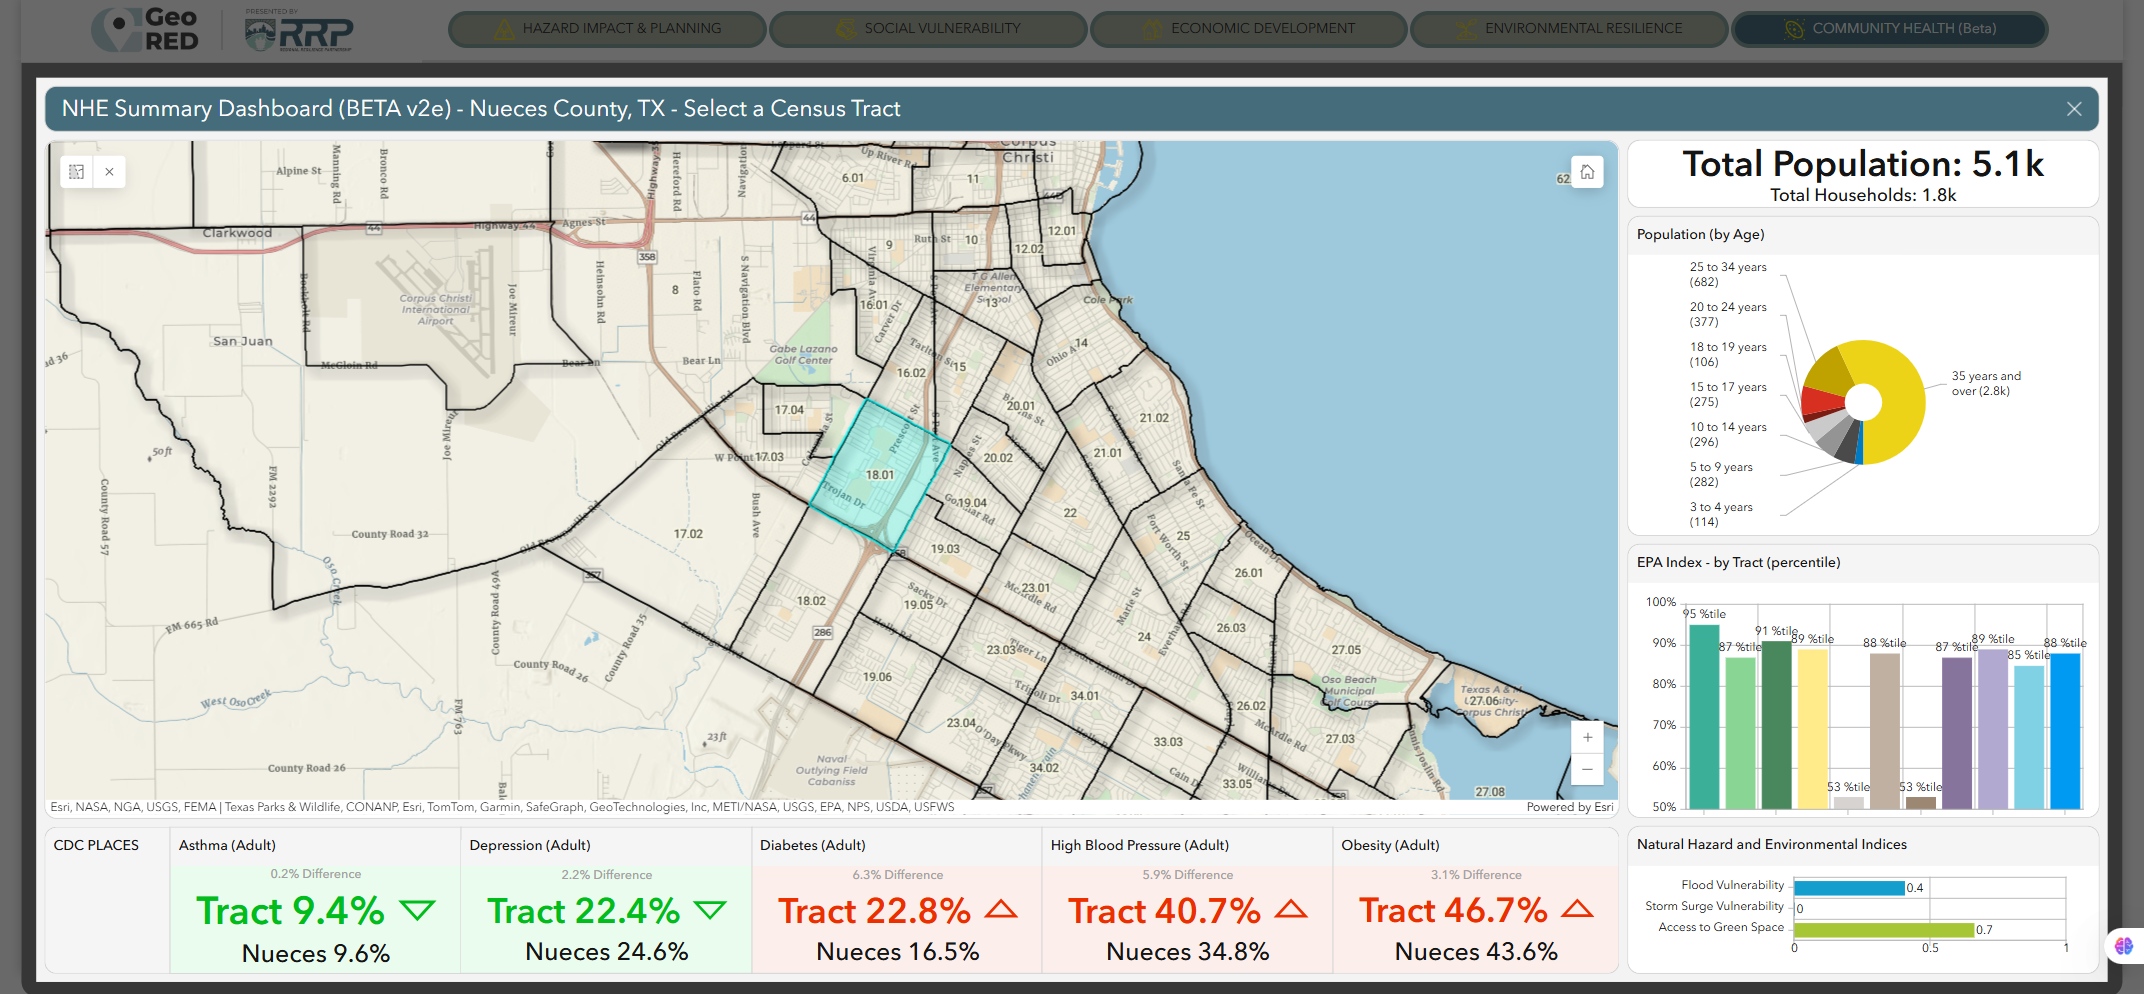Close the NHE Summary Dashboard panel
The image size is (2144, 994).
[x=2074, y=109]
